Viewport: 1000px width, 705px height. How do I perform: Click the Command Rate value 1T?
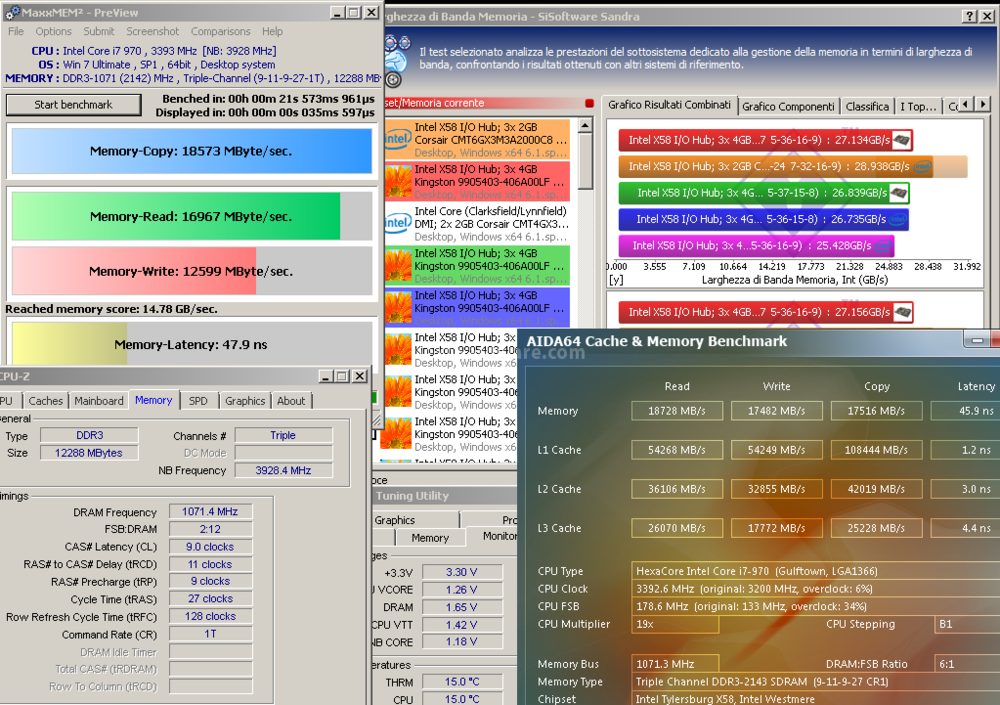pos(210,634)
